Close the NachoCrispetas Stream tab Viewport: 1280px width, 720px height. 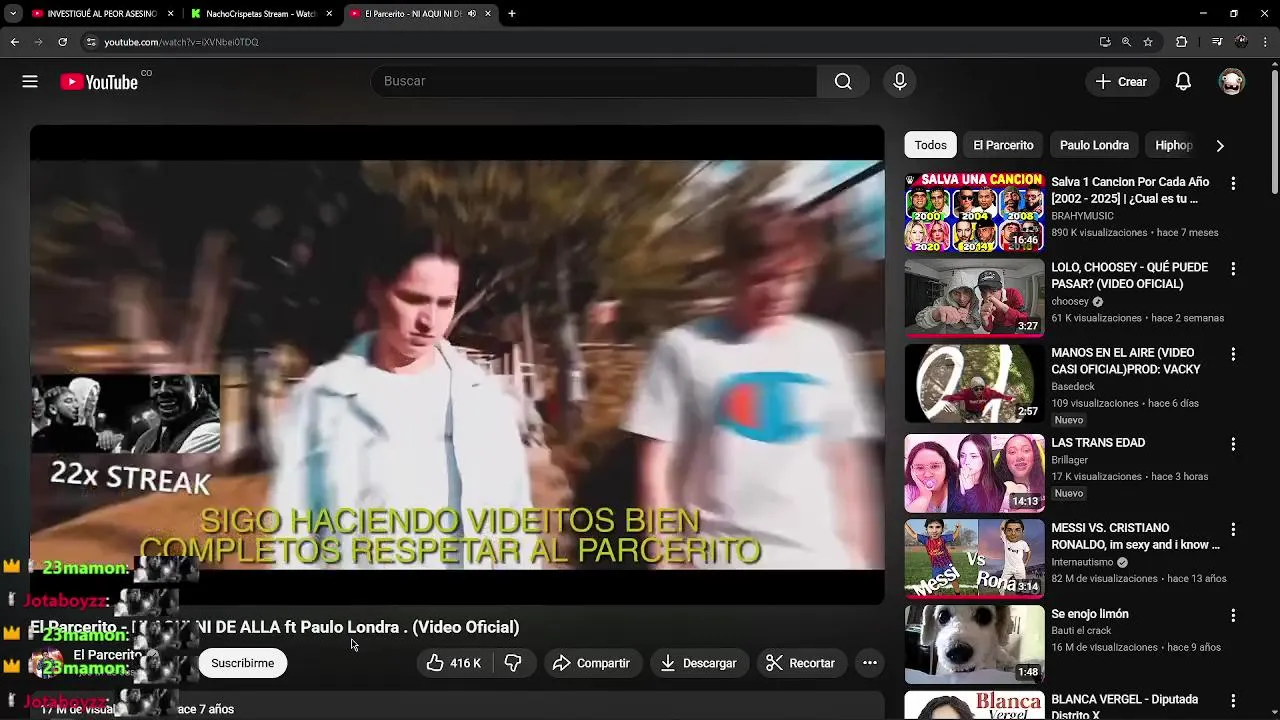(x=329, y=14)
